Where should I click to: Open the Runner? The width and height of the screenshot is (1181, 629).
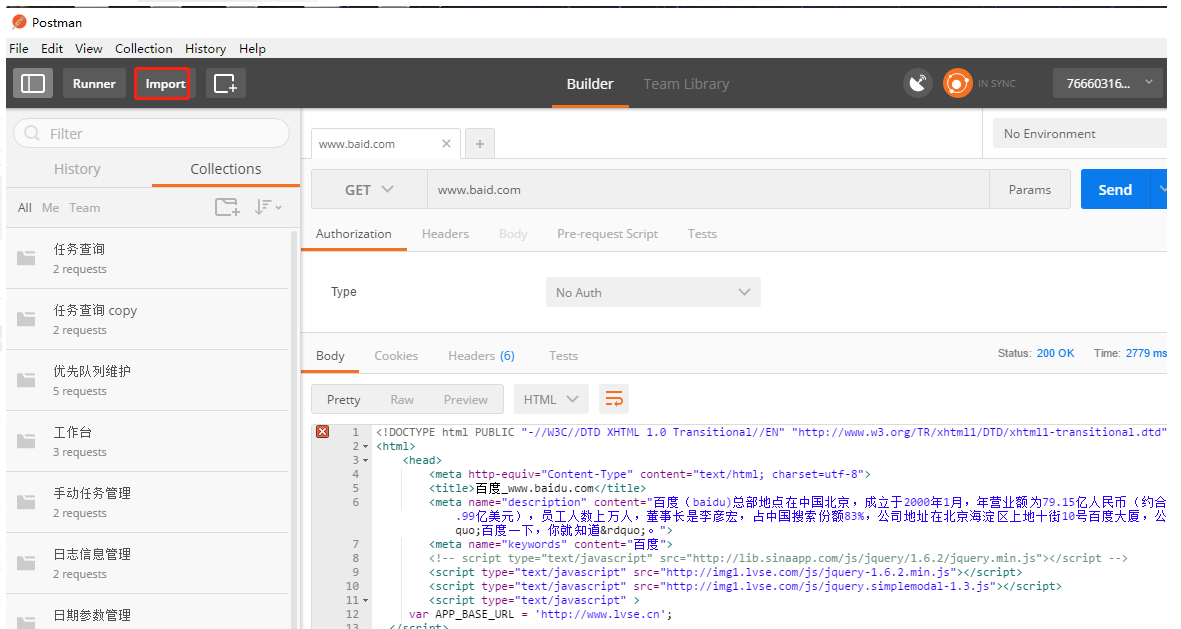point(94,84)
